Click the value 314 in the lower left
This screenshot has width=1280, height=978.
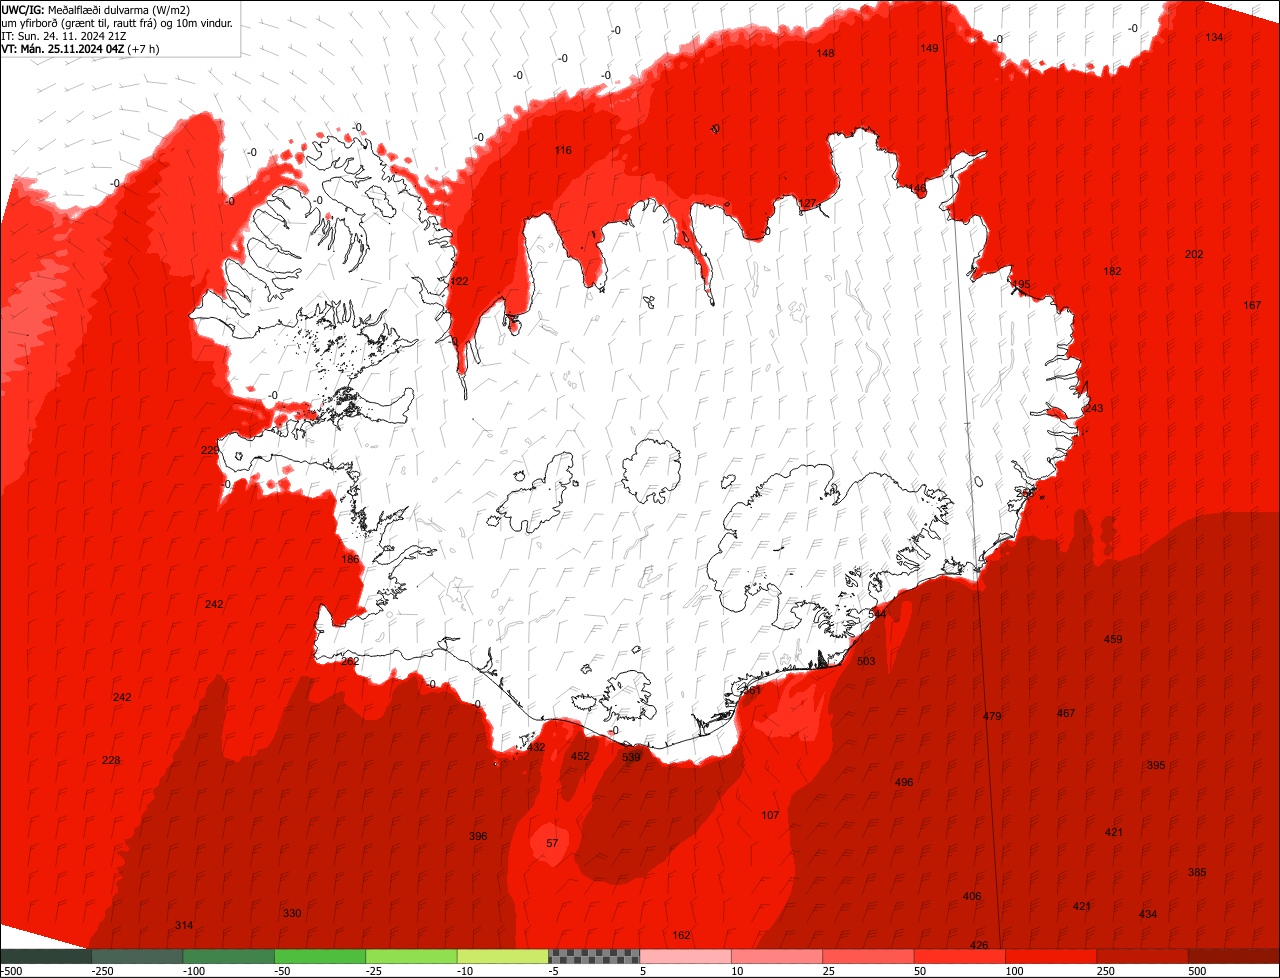tap(184, 925)
